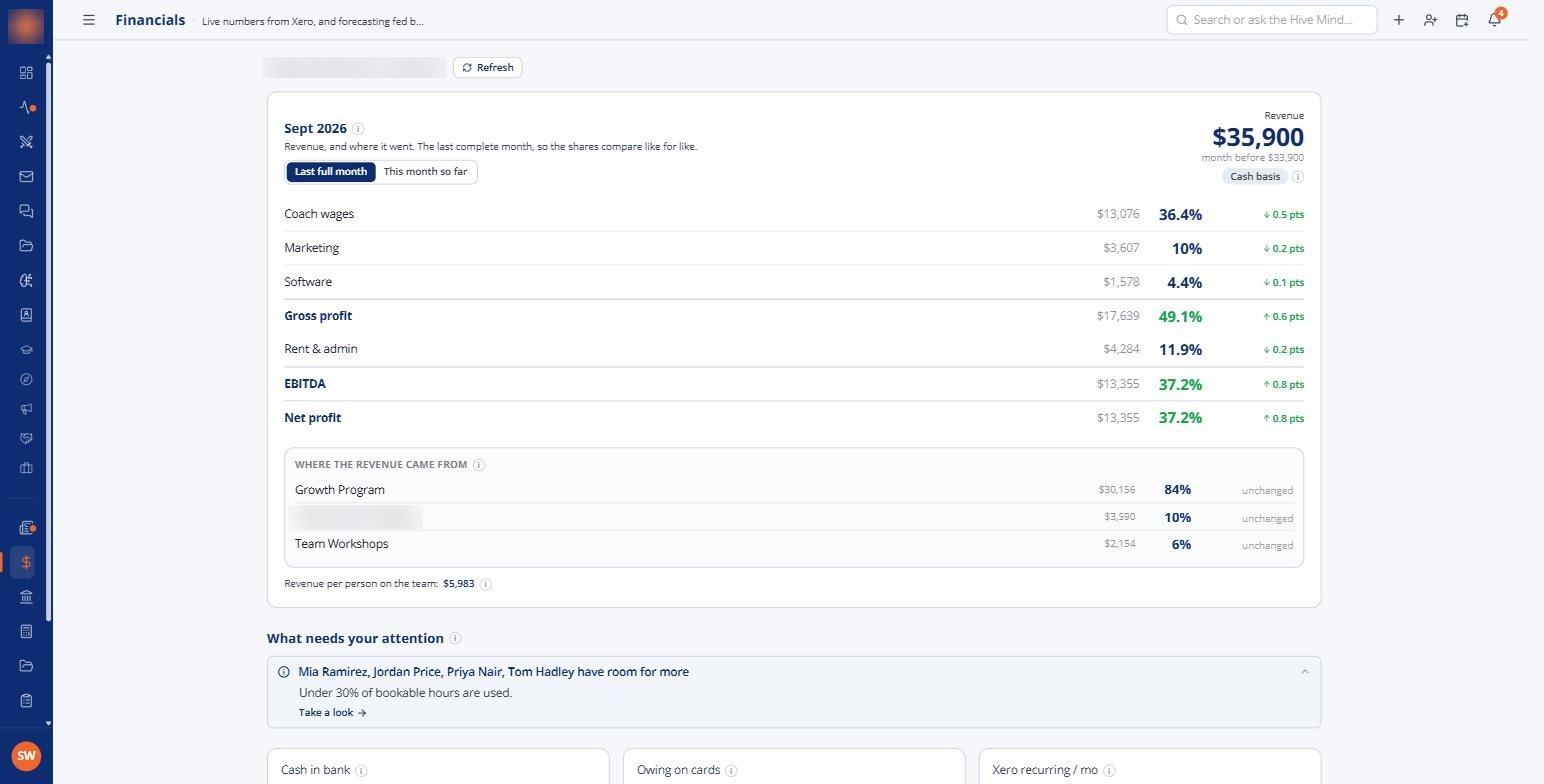Open the activity pulse icon in sidebar
This screenshot has width=1544, height=784.
[26, 107]
